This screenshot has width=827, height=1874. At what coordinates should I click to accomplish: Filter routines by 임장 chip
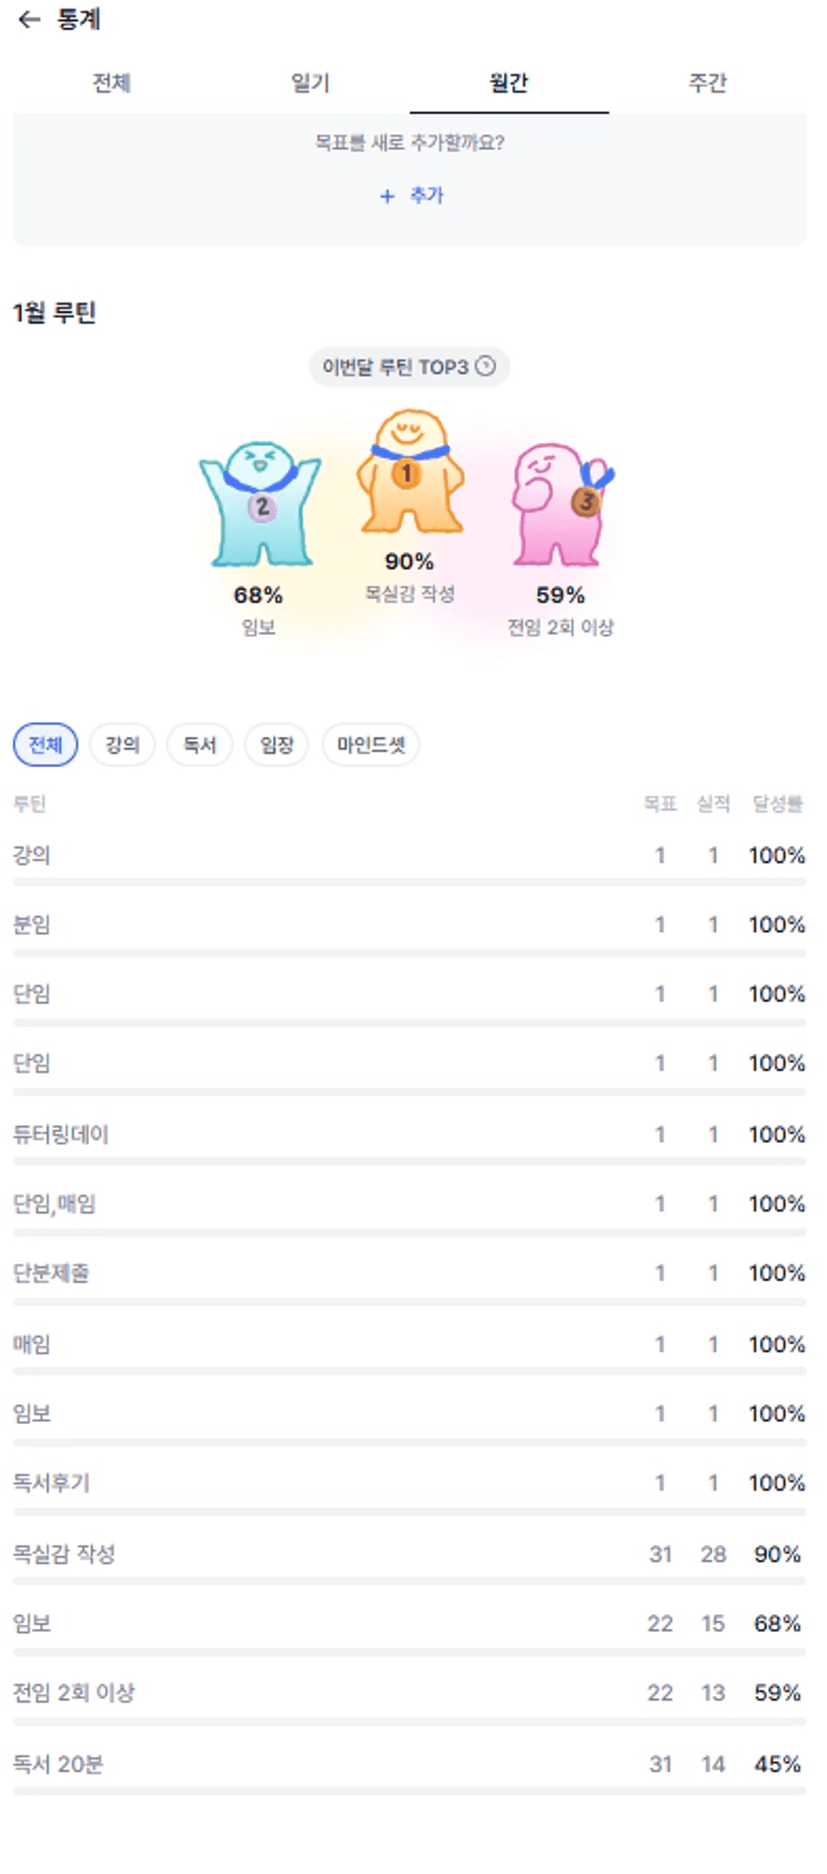pos(276,745)
